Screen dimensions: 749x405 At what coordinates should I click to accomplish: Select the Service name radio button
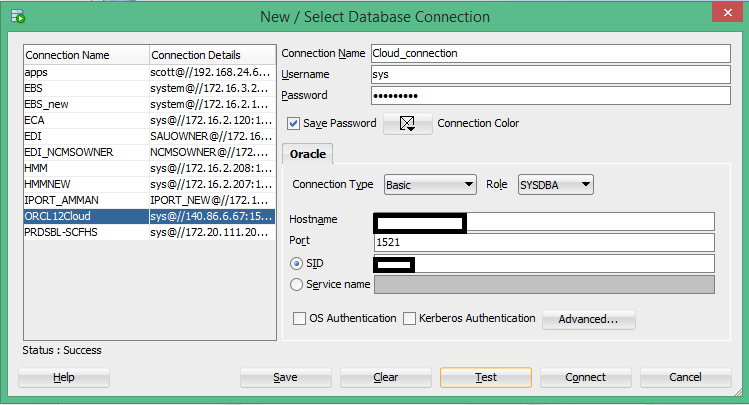[x=295, y=284]
